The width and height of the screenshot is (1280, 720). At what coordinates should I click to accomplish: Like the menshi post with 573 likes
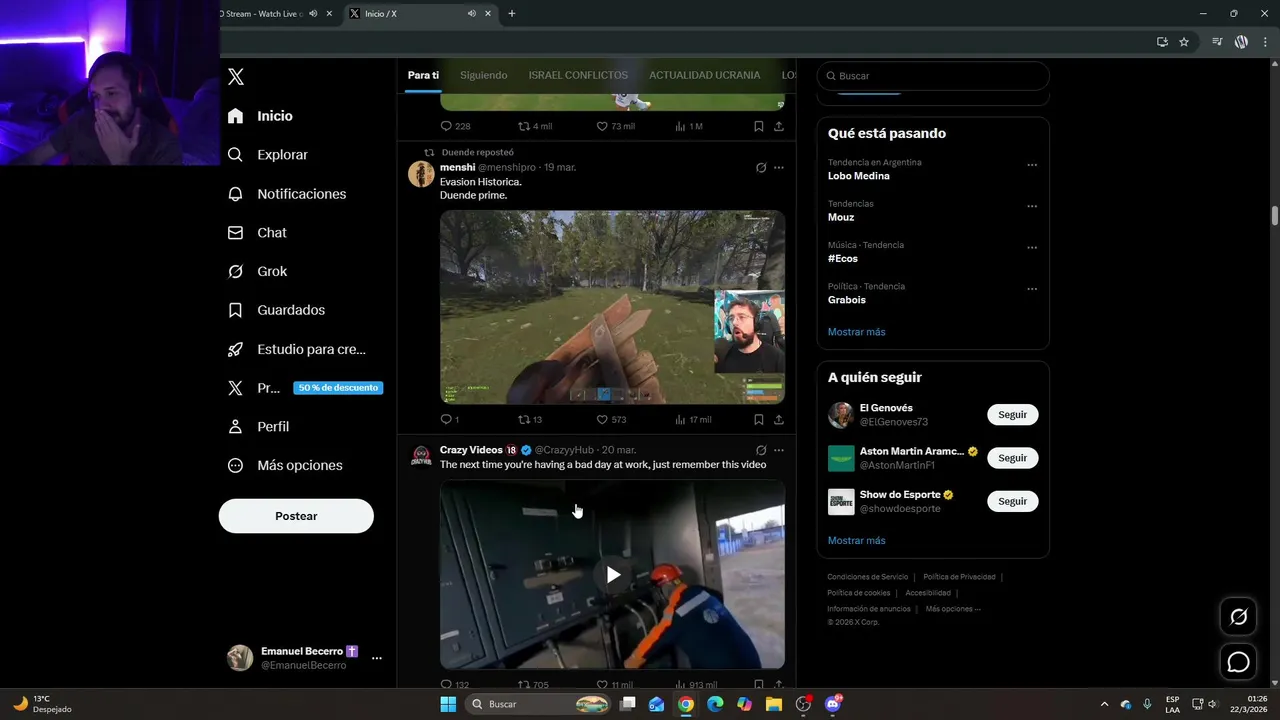tap(611, 420)
